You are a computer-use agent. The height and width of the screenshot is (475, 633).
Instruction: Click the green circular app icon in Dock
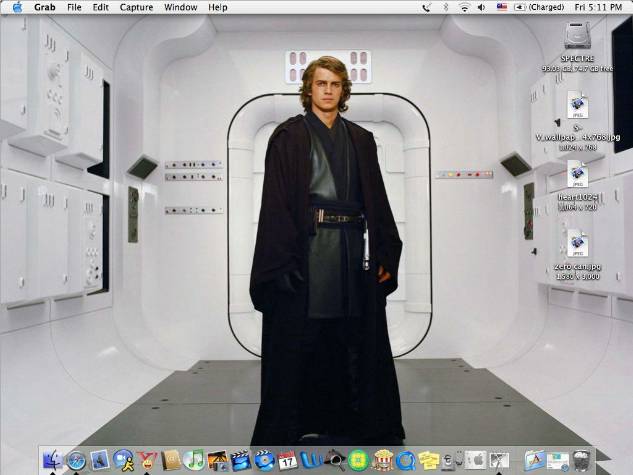coord(358,460)
